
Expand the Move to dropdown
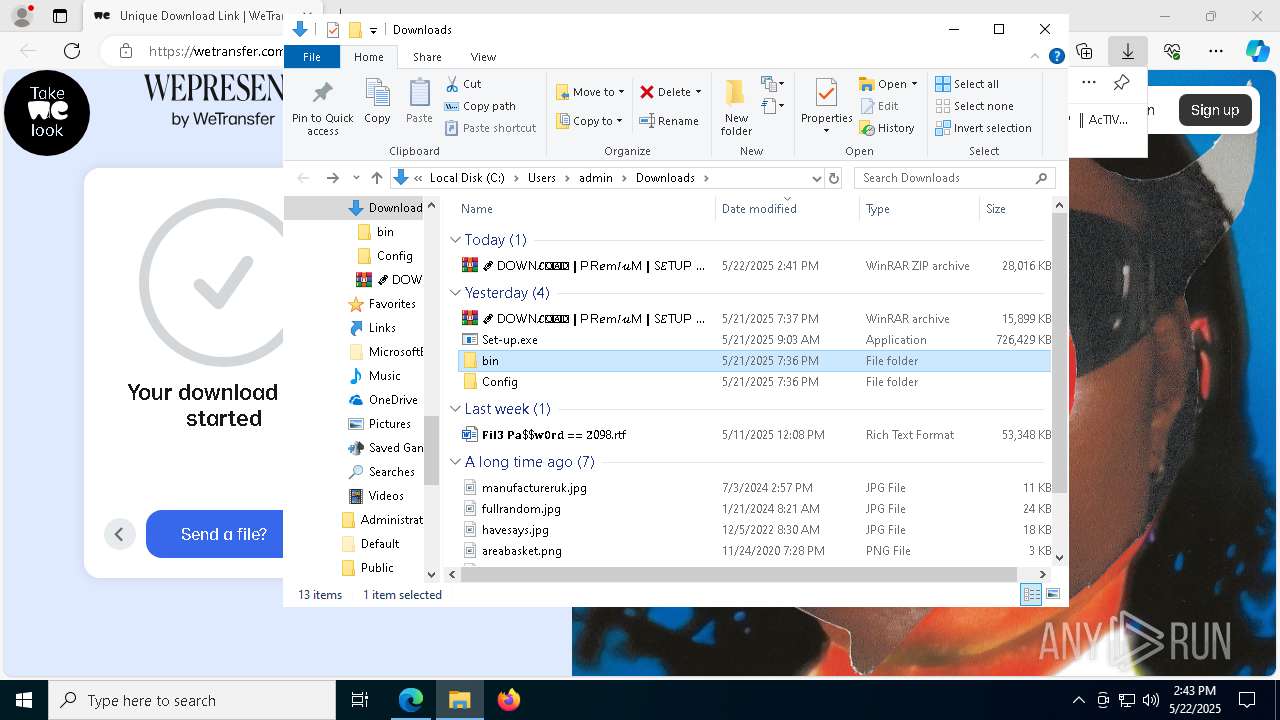click(x=621, y=92)
